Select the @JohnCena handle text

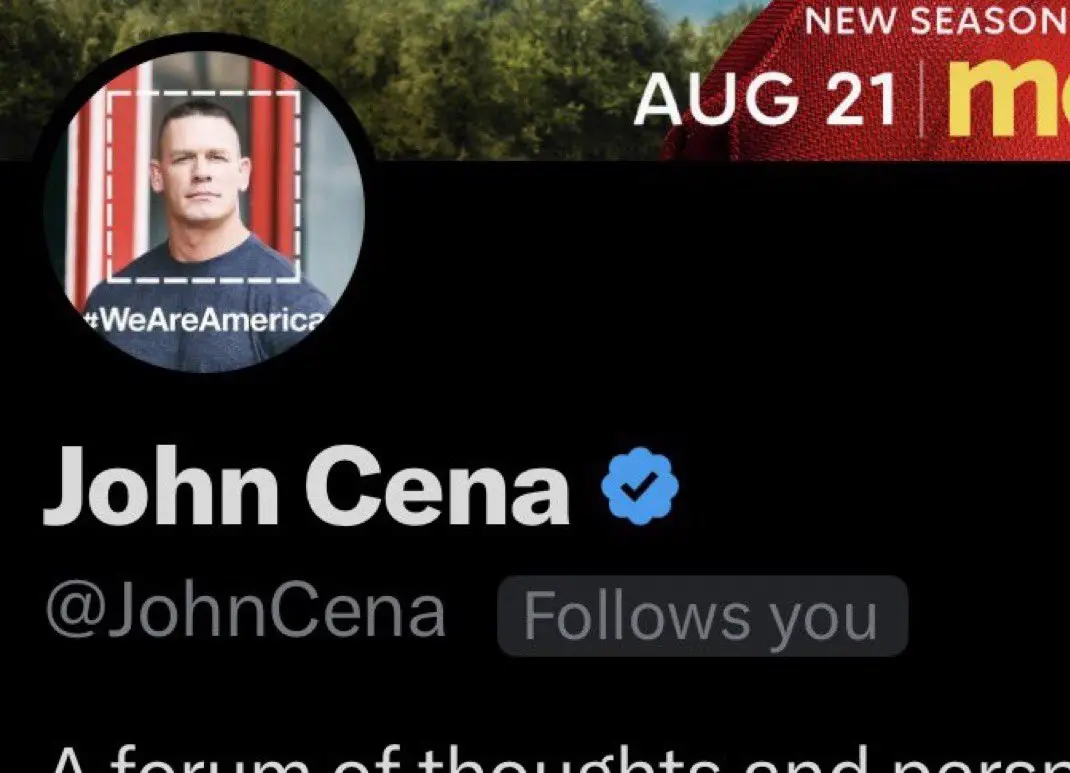(246, 612)
